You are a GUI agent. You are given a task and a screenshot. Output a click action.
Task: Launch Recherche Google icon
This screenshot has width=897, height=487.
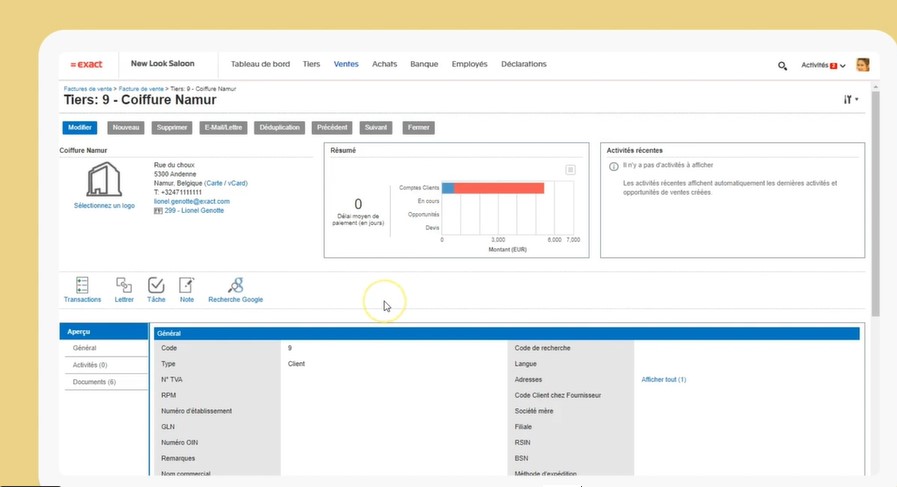(235, 286)
